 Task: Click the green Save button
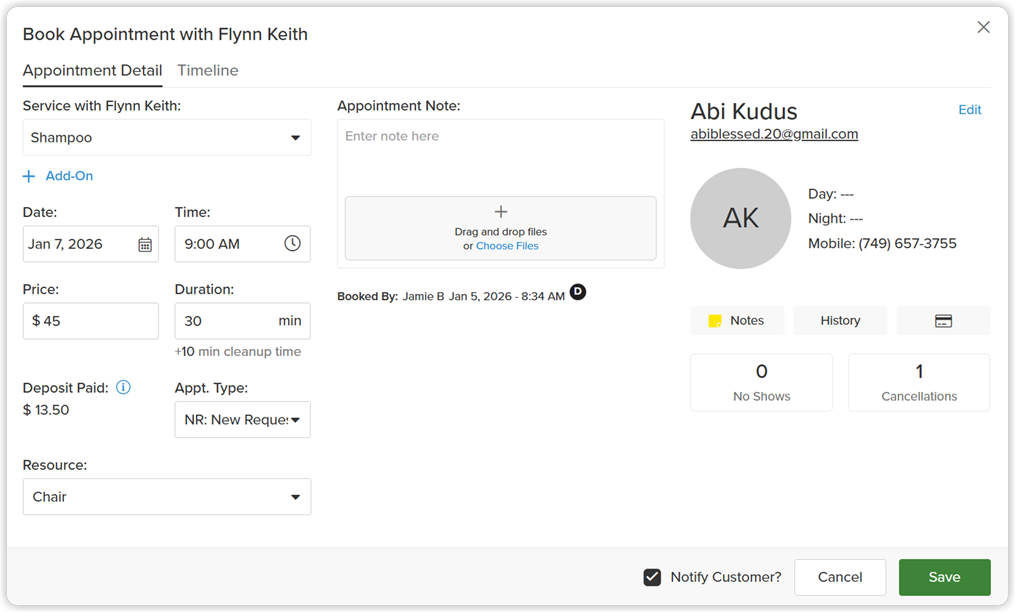944,577
